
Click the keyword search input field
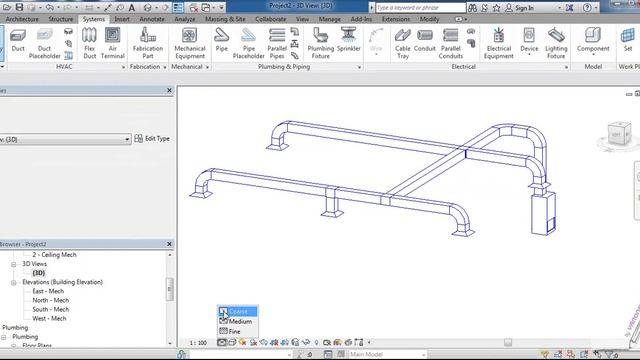[x=420, y=8]
